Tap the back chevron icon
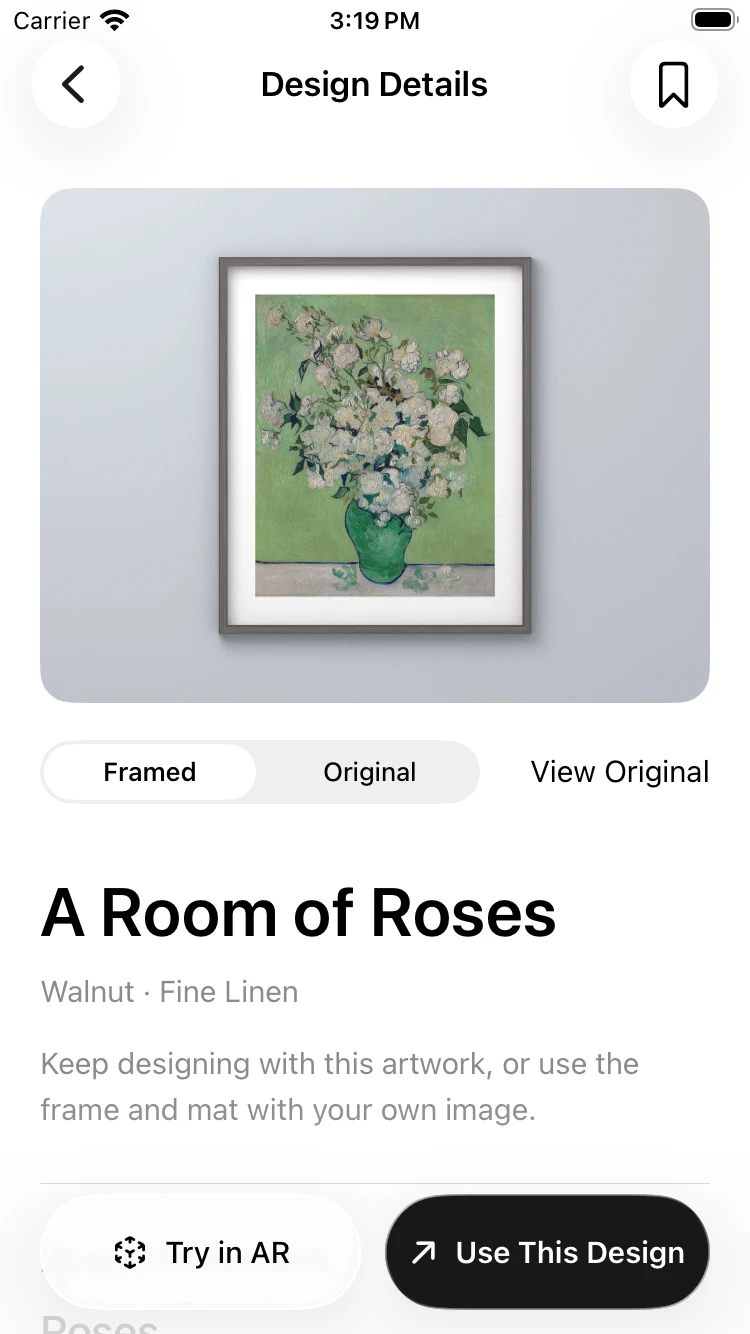Viewport: 750px width, 1334px height. [x=74, y=85]
